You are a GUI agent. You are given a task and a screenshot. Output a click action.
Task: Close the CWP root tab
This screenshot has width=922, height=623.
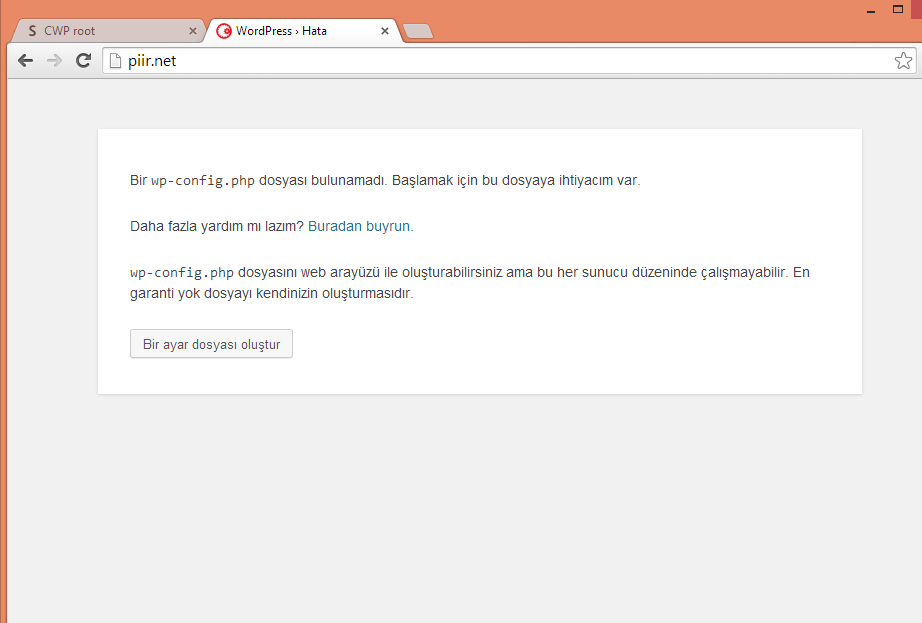pyautogui.click(x=192, y=31)
